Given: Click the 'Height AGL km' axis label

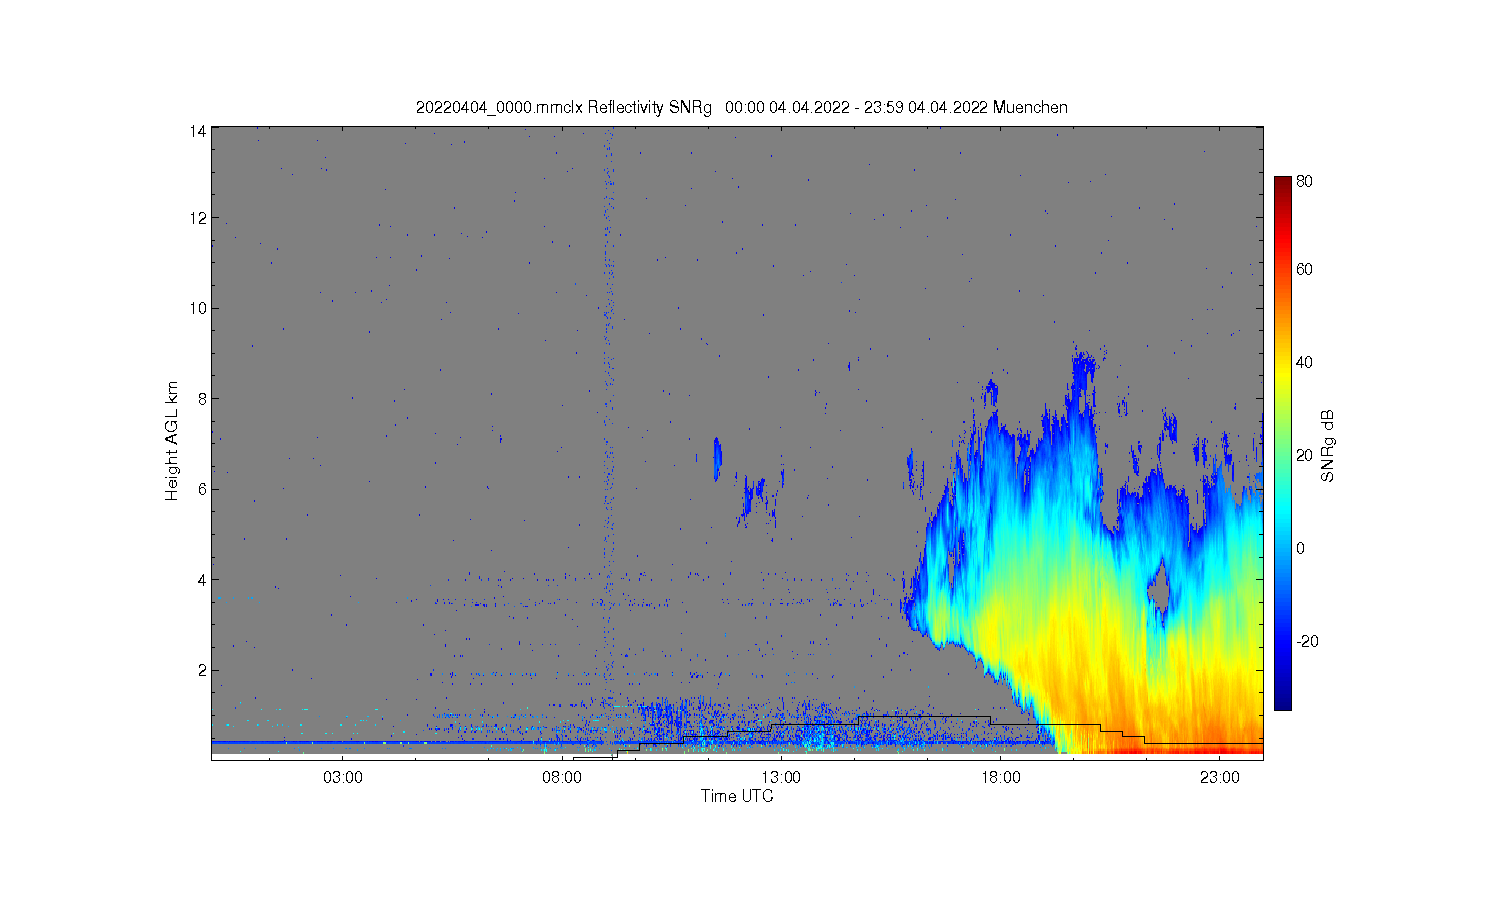Looking at the screenshot, I should 172,441.
